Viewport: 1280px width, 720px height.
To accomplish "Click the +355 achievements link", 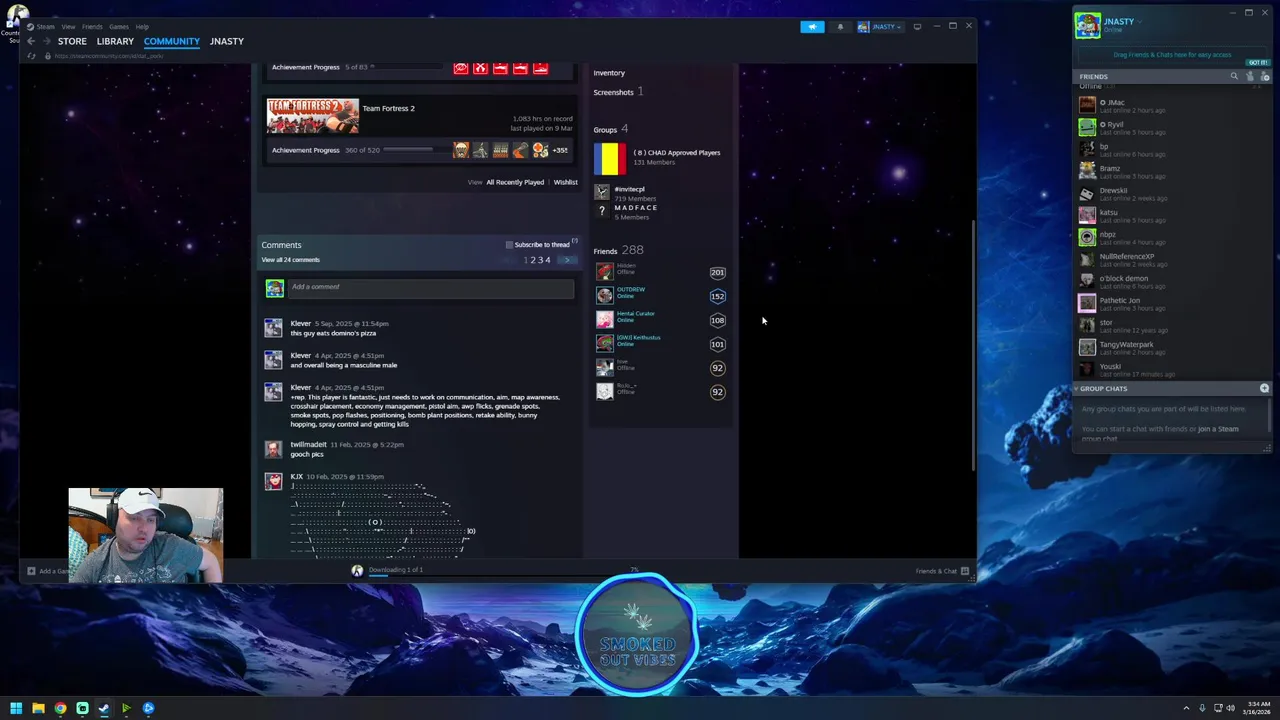I will click(560, 150).
